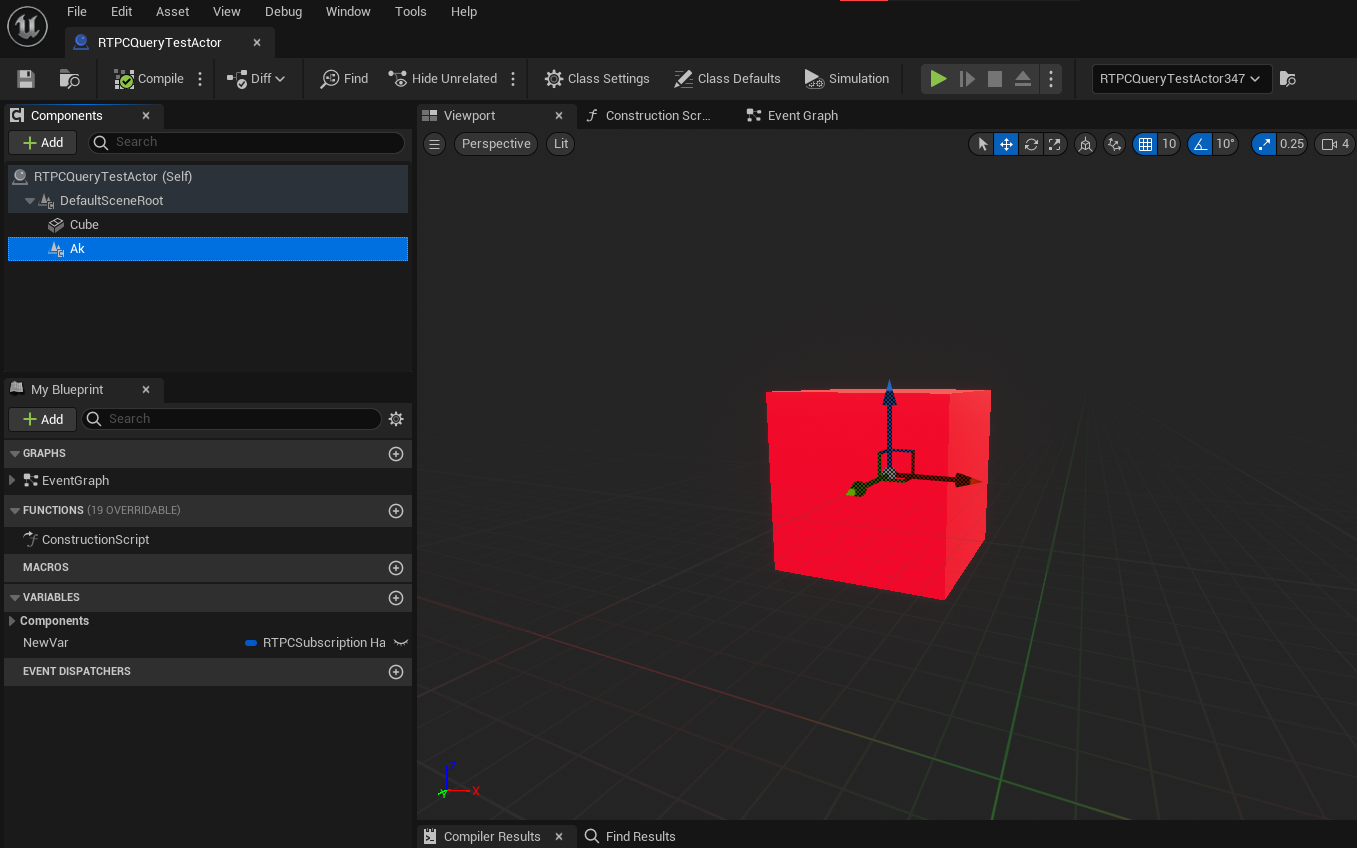Viewport: 1357px width, 848px height.
Task: Expand the EventGraph tree item
Action: (12, 481)
